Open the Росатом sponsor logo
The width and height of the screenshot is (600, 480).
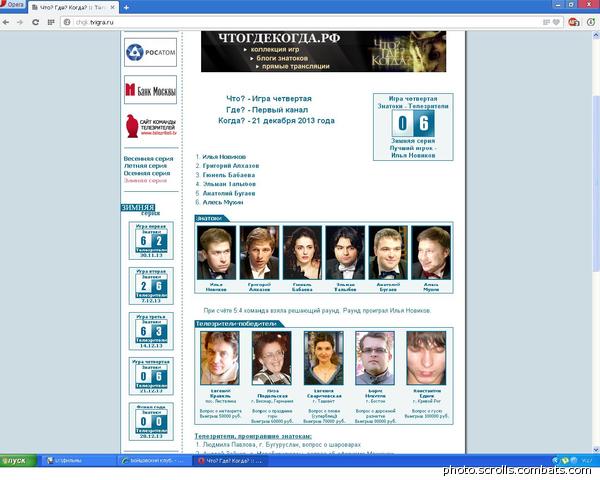pyautogui.click(x=150, y=52)
